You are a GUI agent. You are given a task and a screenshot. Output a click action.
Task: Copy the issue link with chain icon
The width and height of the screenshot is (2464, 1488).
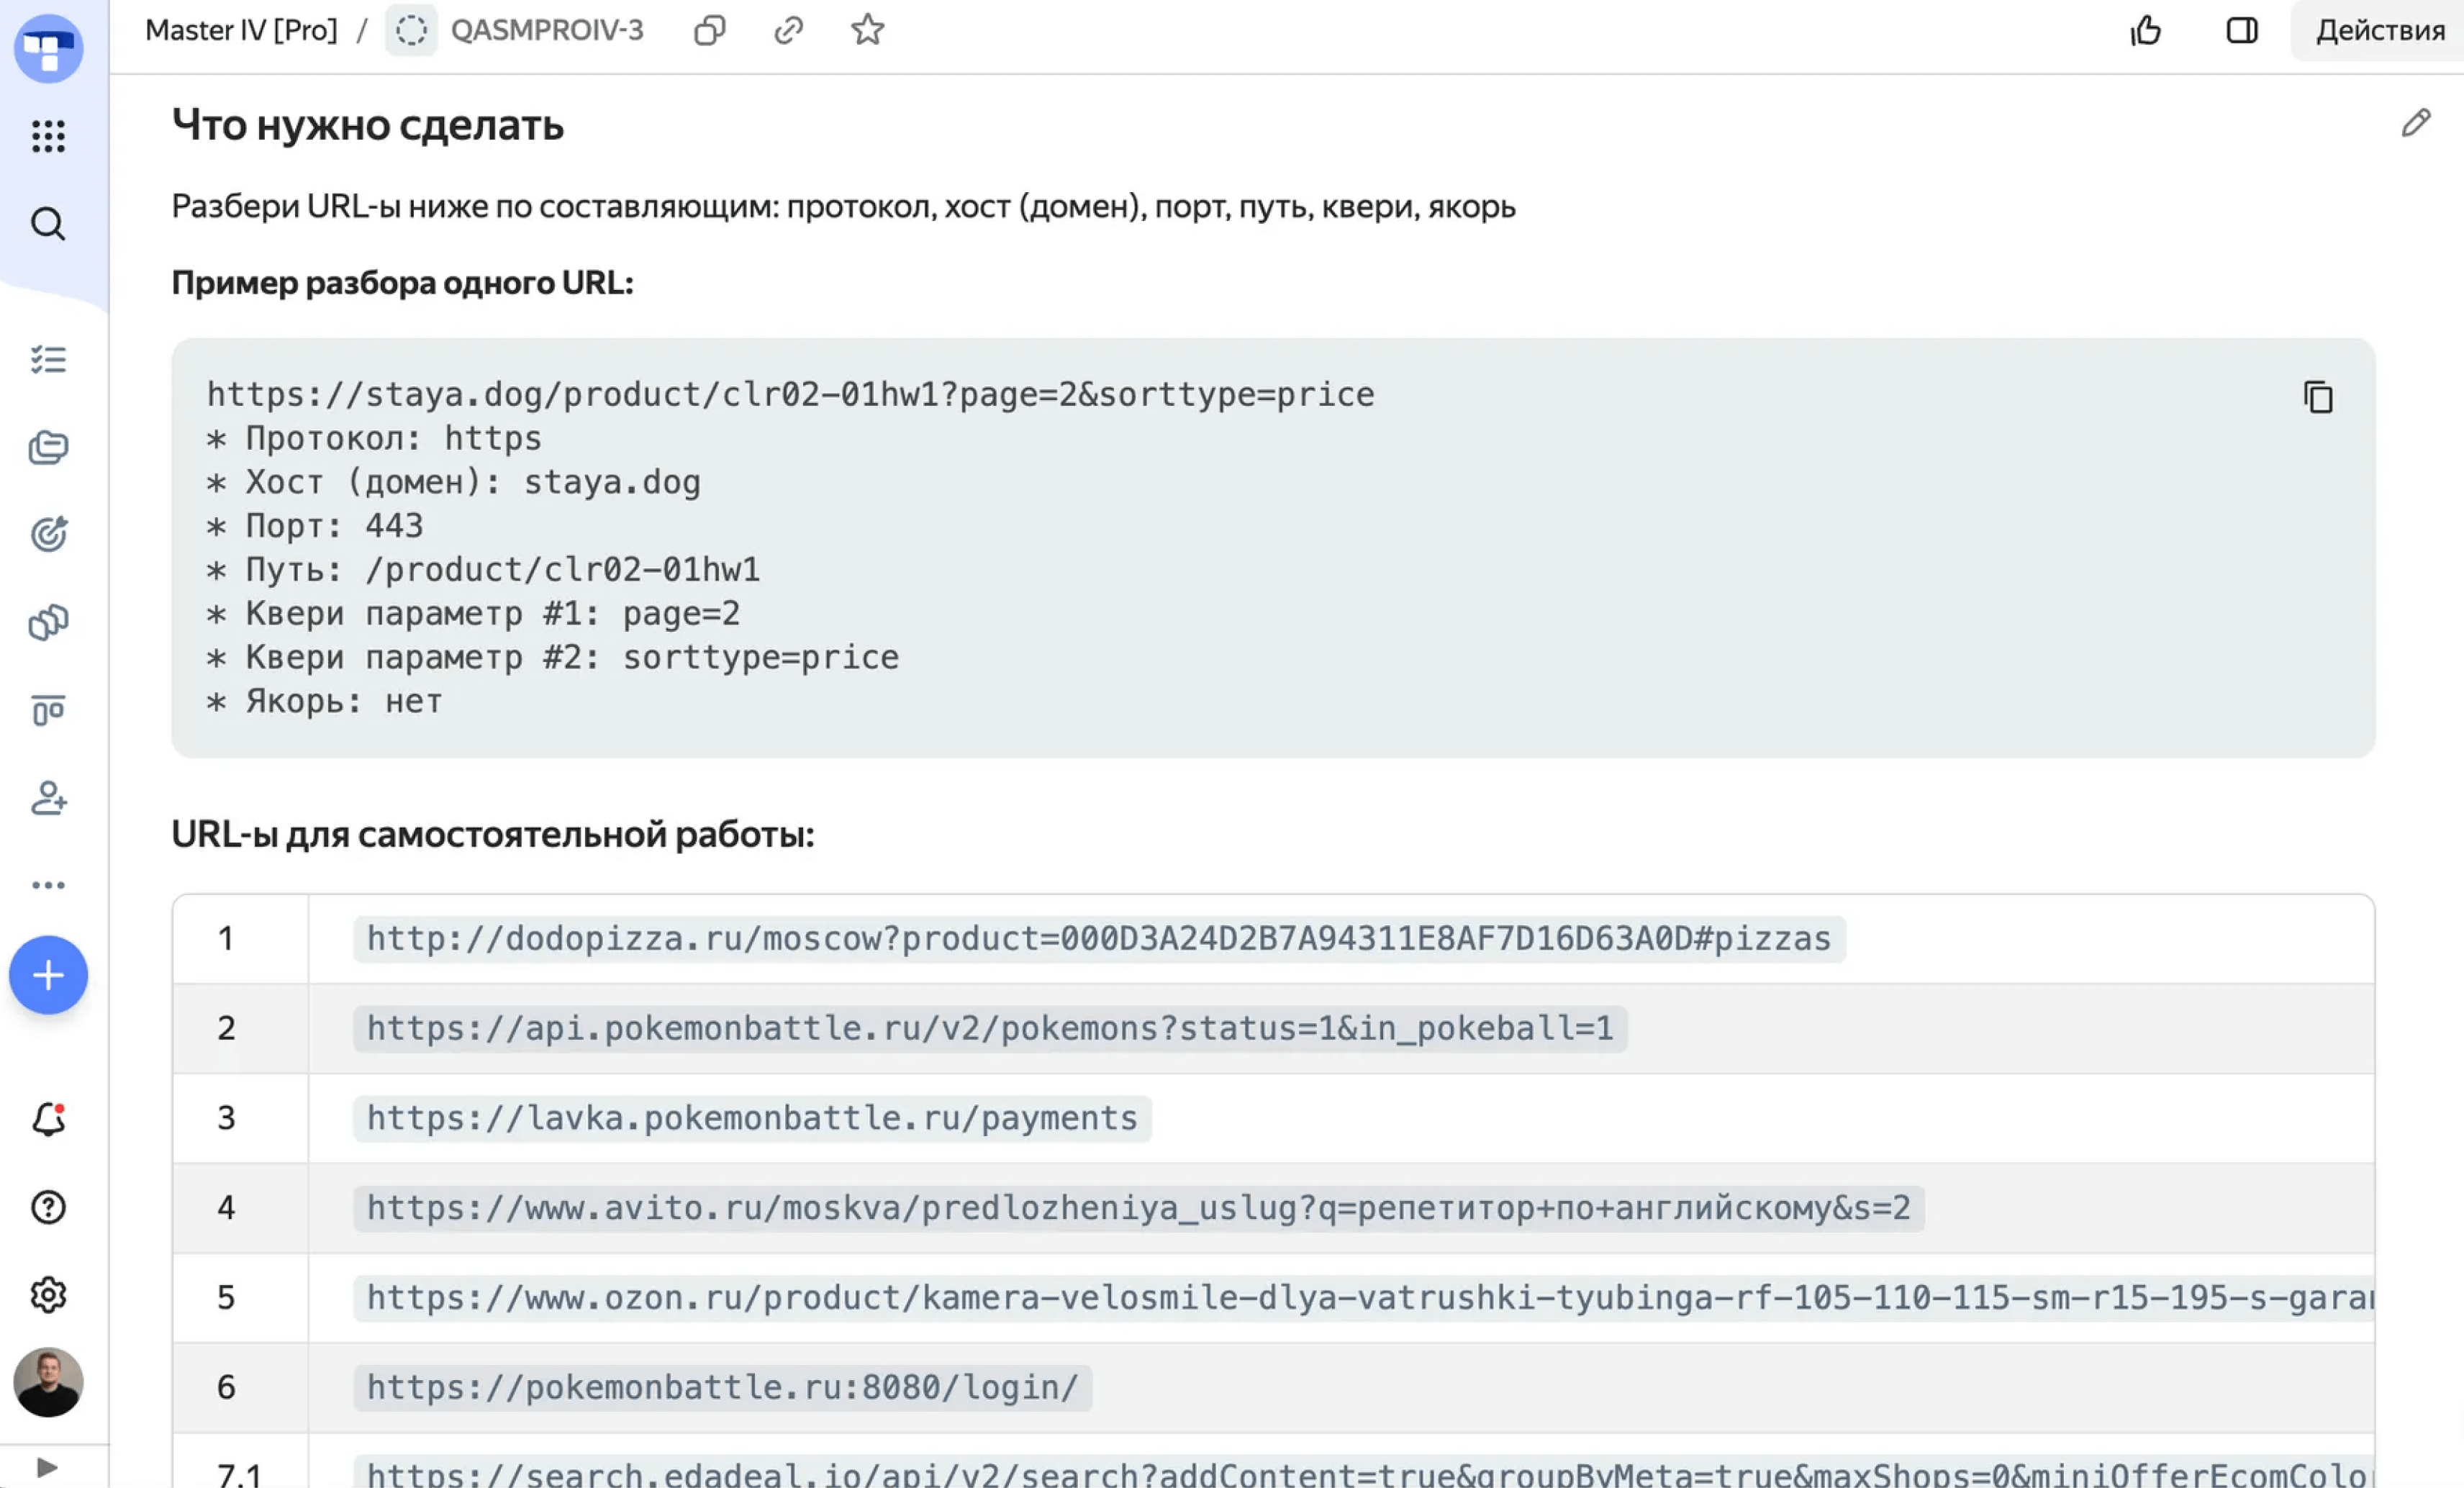(x=788, y=30)
